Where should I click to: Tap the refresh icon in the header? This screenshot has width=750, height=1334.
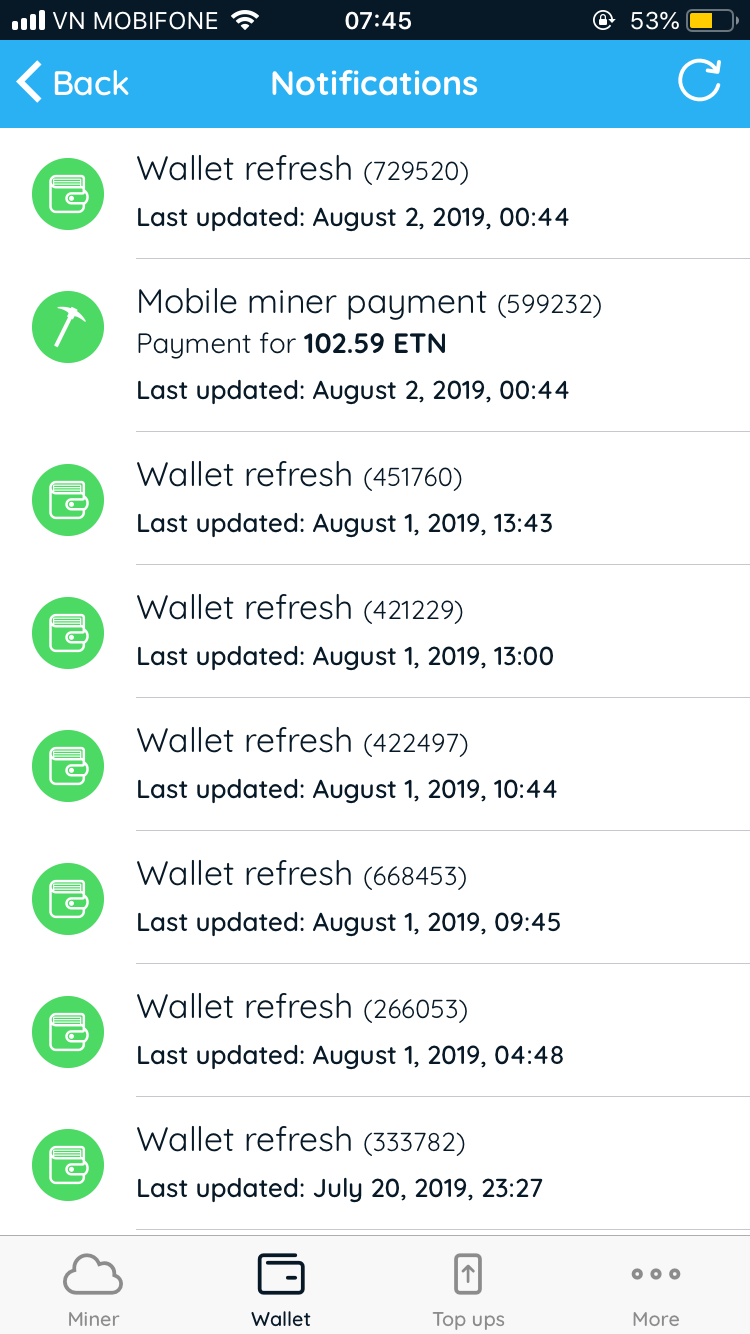(699, 82)
